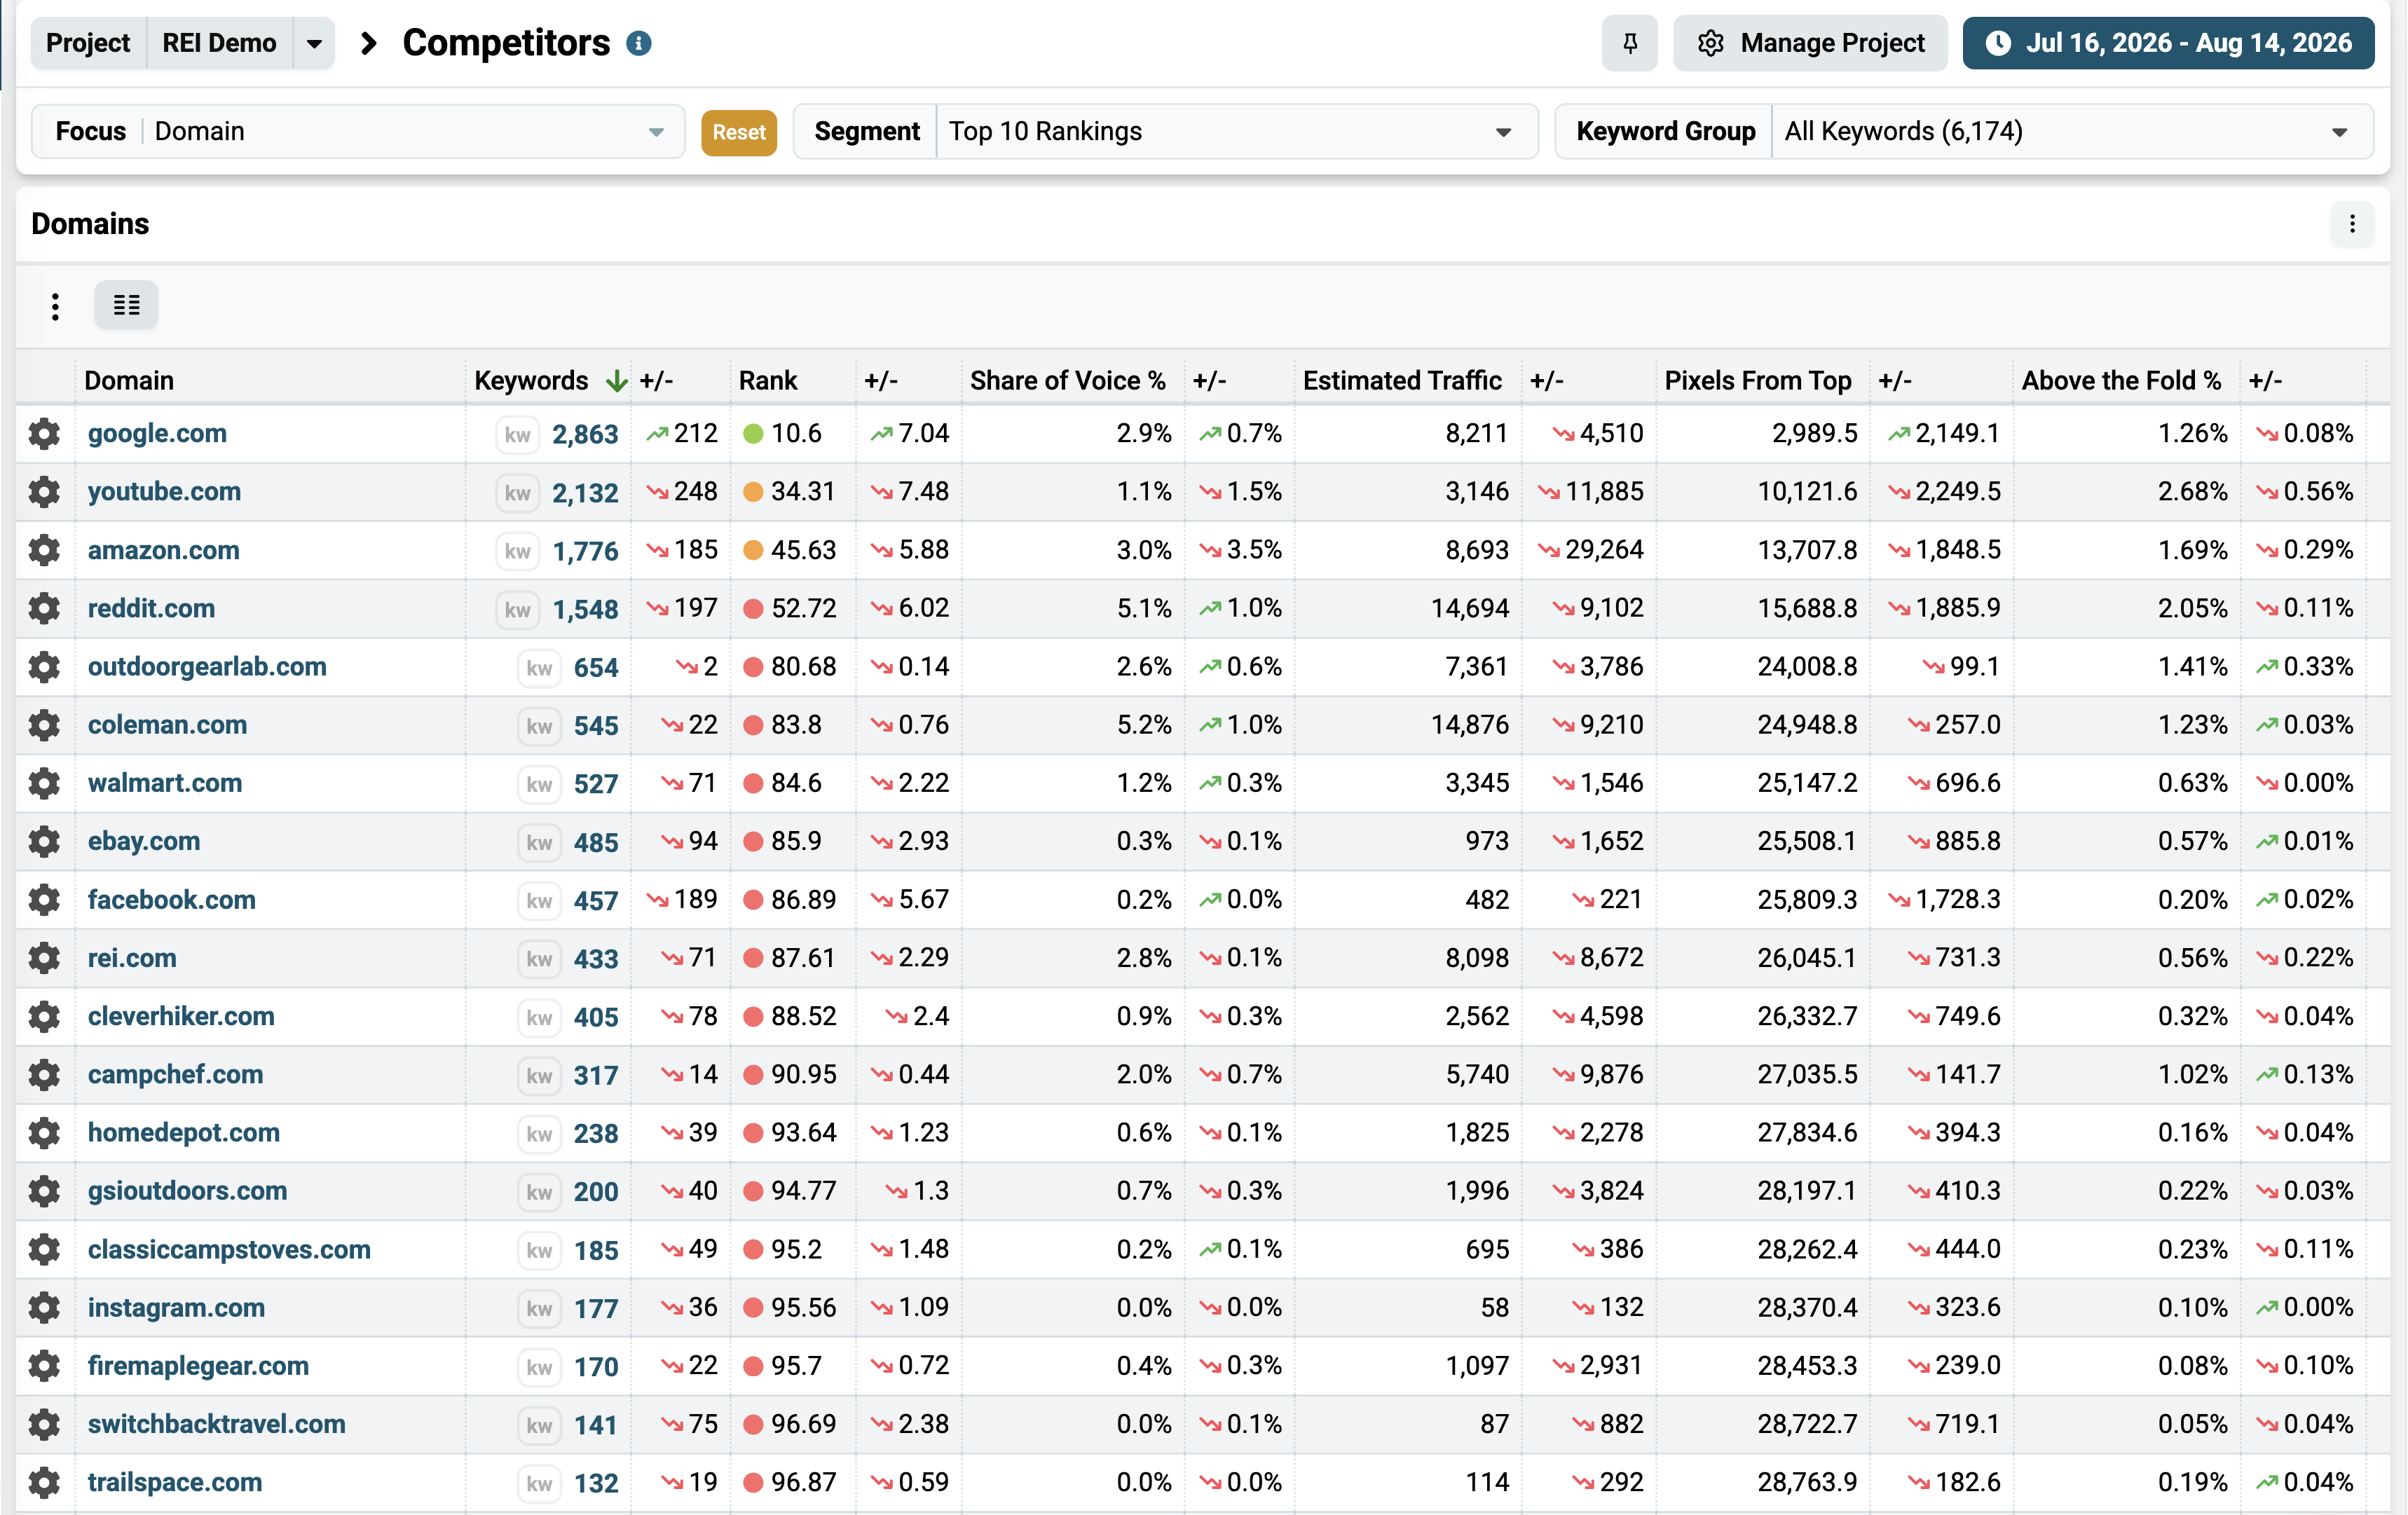The height and width of the screenshot is (1515, 2408).
Task: Open gear settings for gsioutdoors.com row
Action: point(44,1191)
